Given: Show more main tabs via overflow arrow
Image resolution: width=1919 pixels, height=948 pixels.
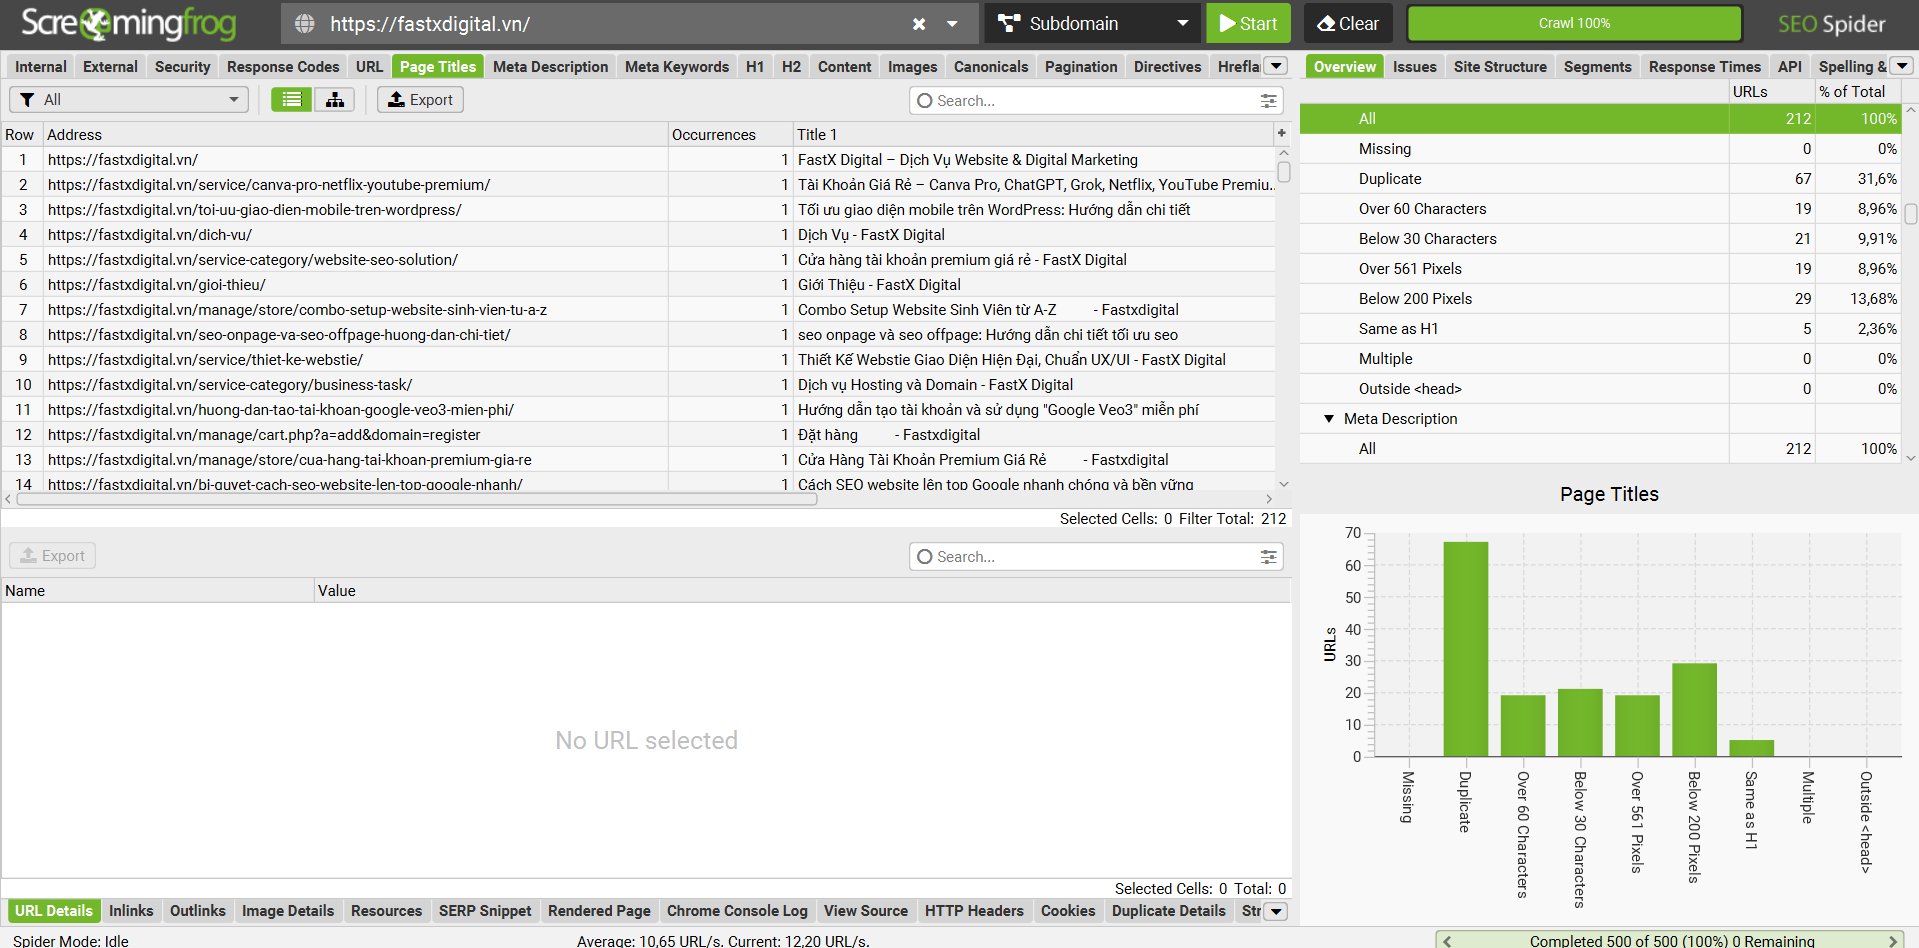Looking at the screenshot, I should [x=1276, y=66].
